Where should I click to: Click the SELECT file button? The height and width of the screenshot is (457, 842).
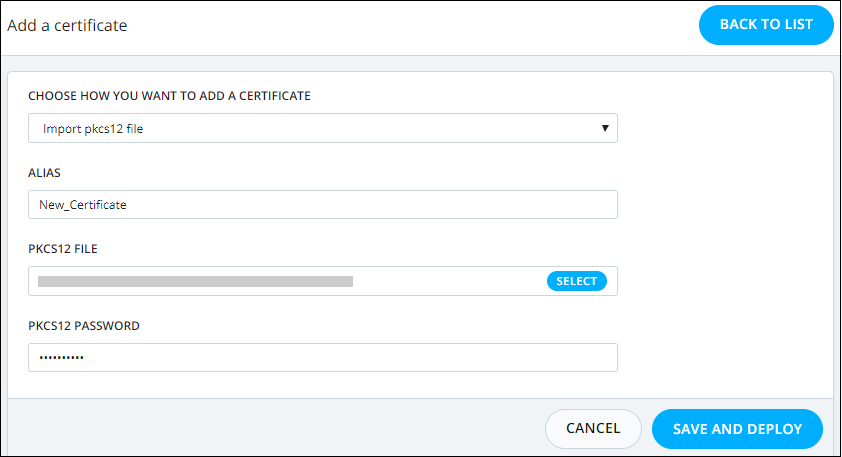coord(577,281)
